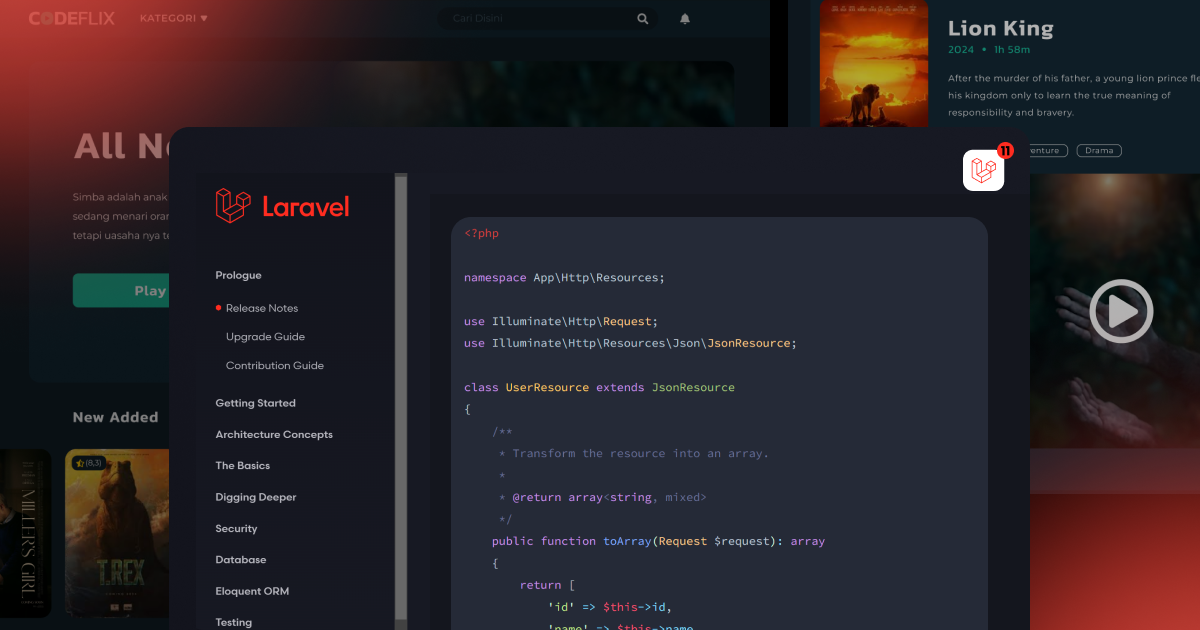Open the Miller's Girl poster thumbnail

tap(25, 535)
